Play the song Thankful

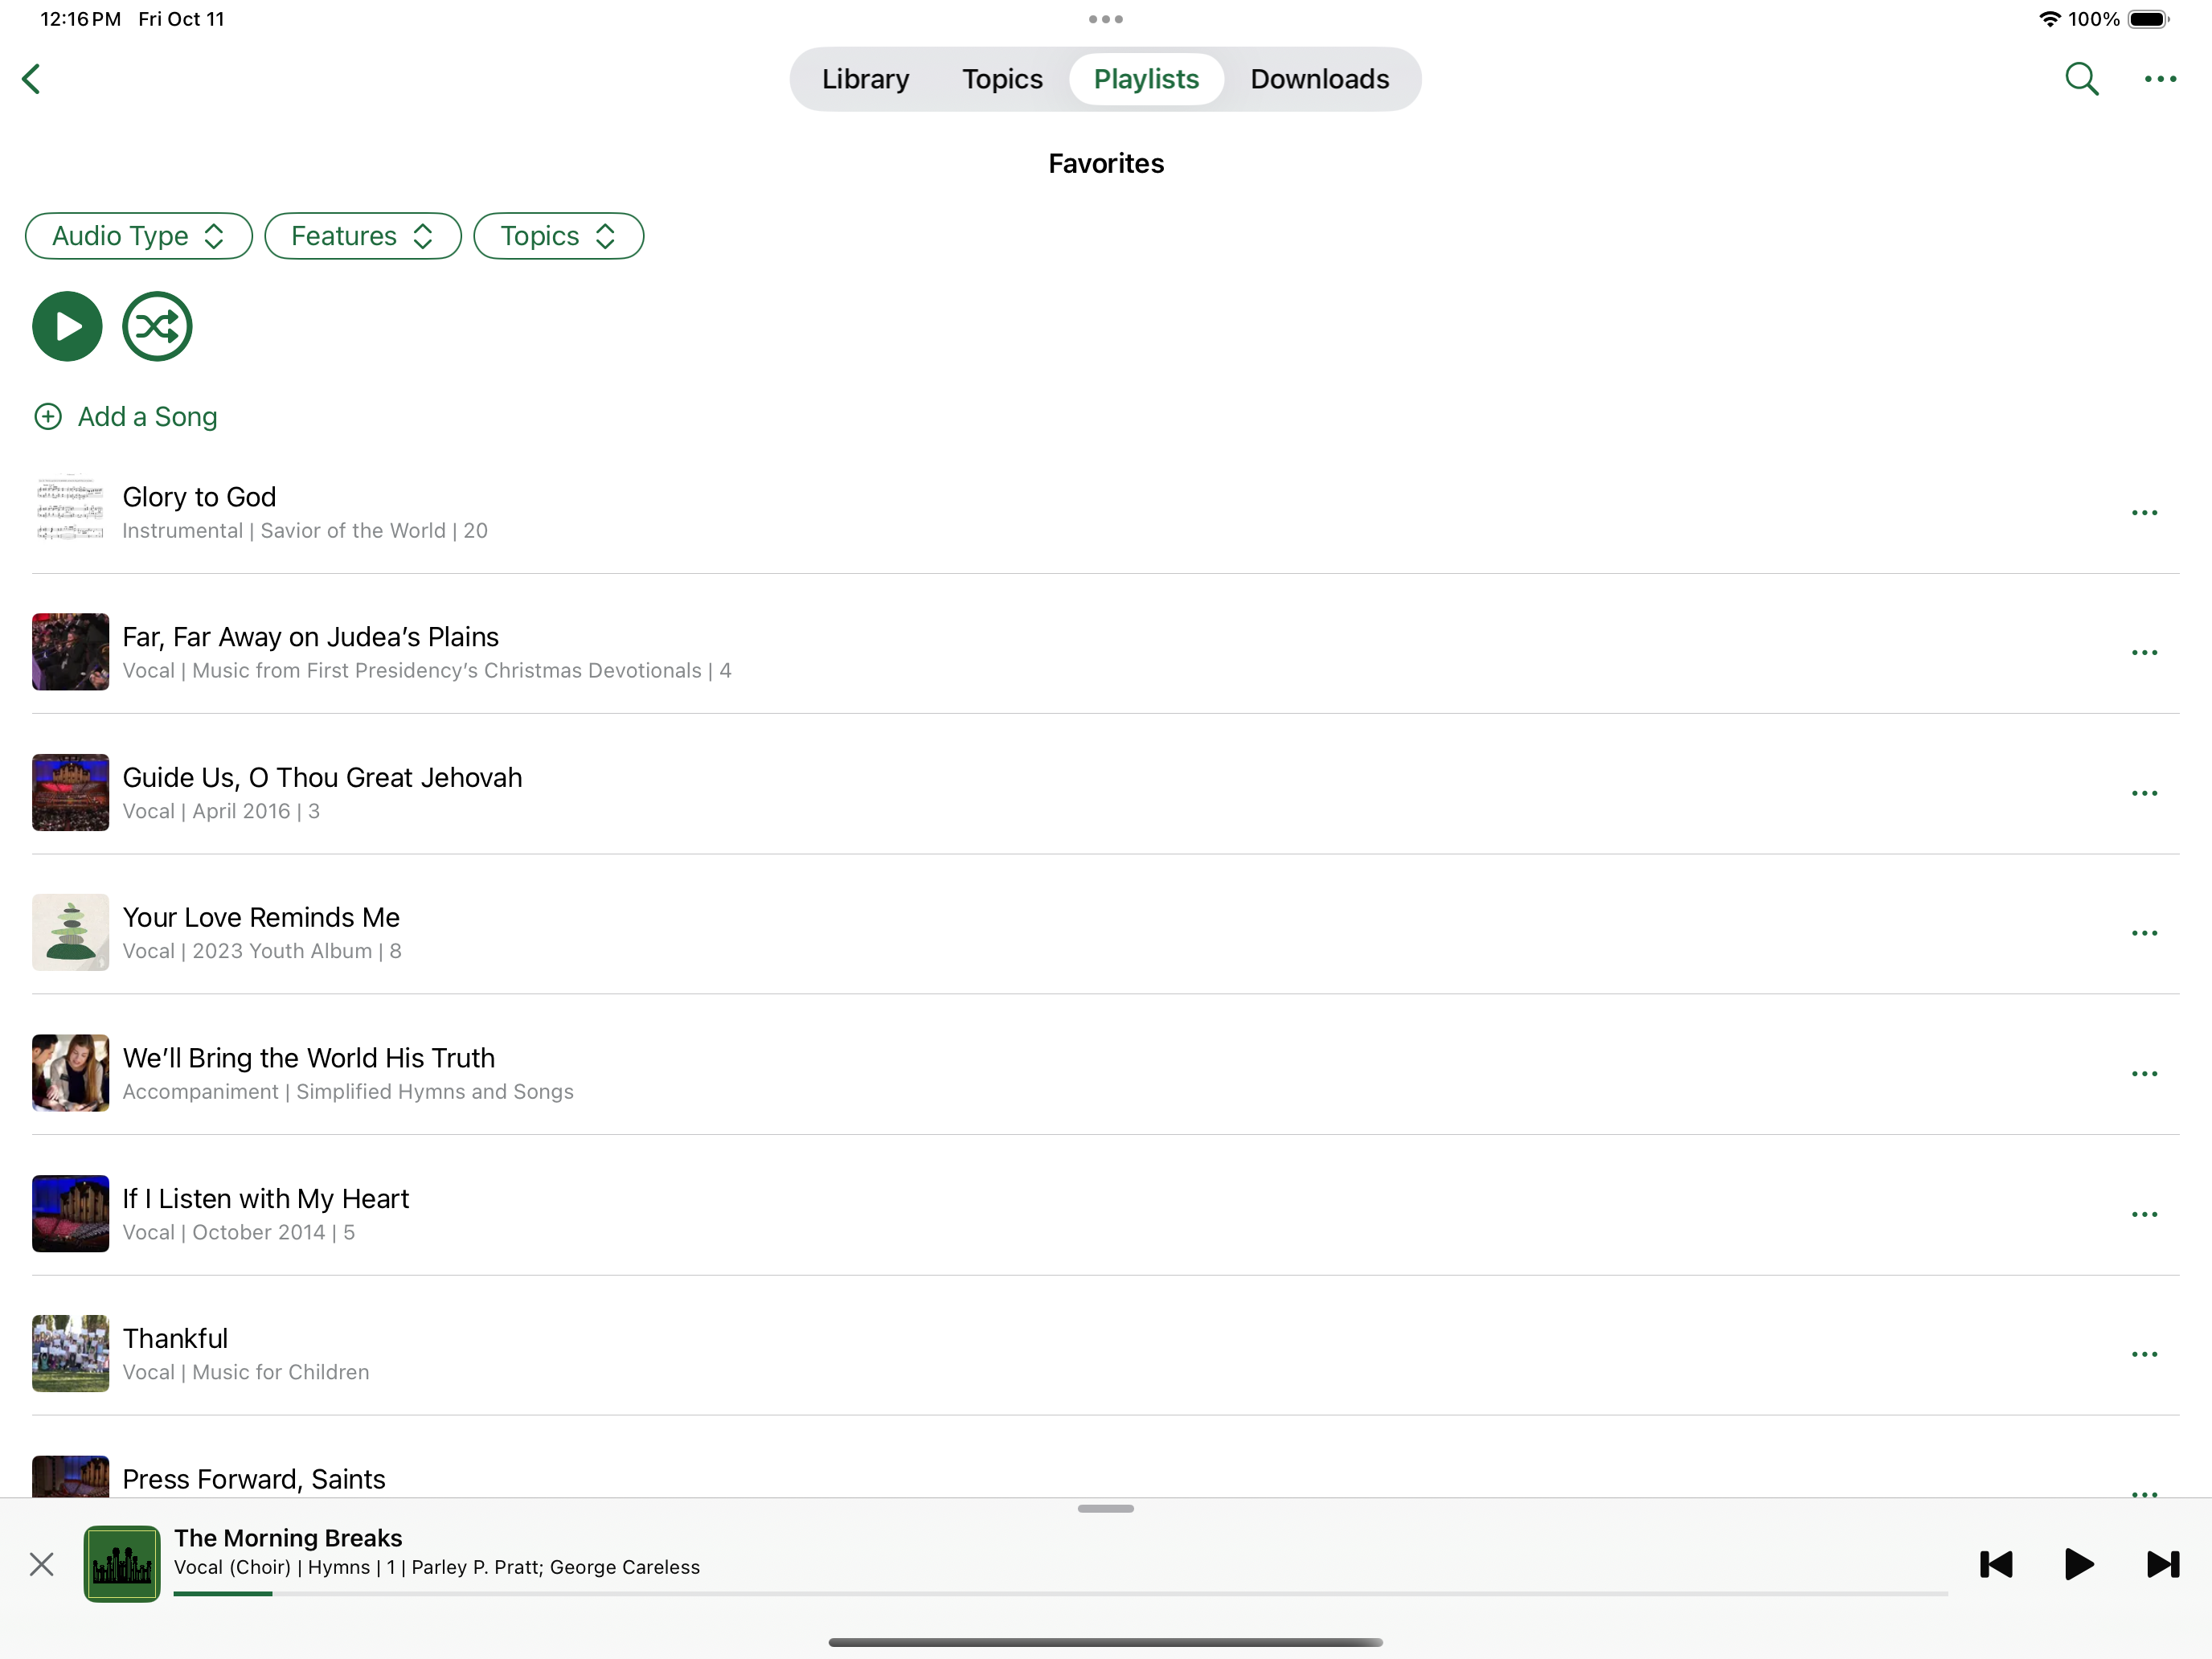1105,1353
